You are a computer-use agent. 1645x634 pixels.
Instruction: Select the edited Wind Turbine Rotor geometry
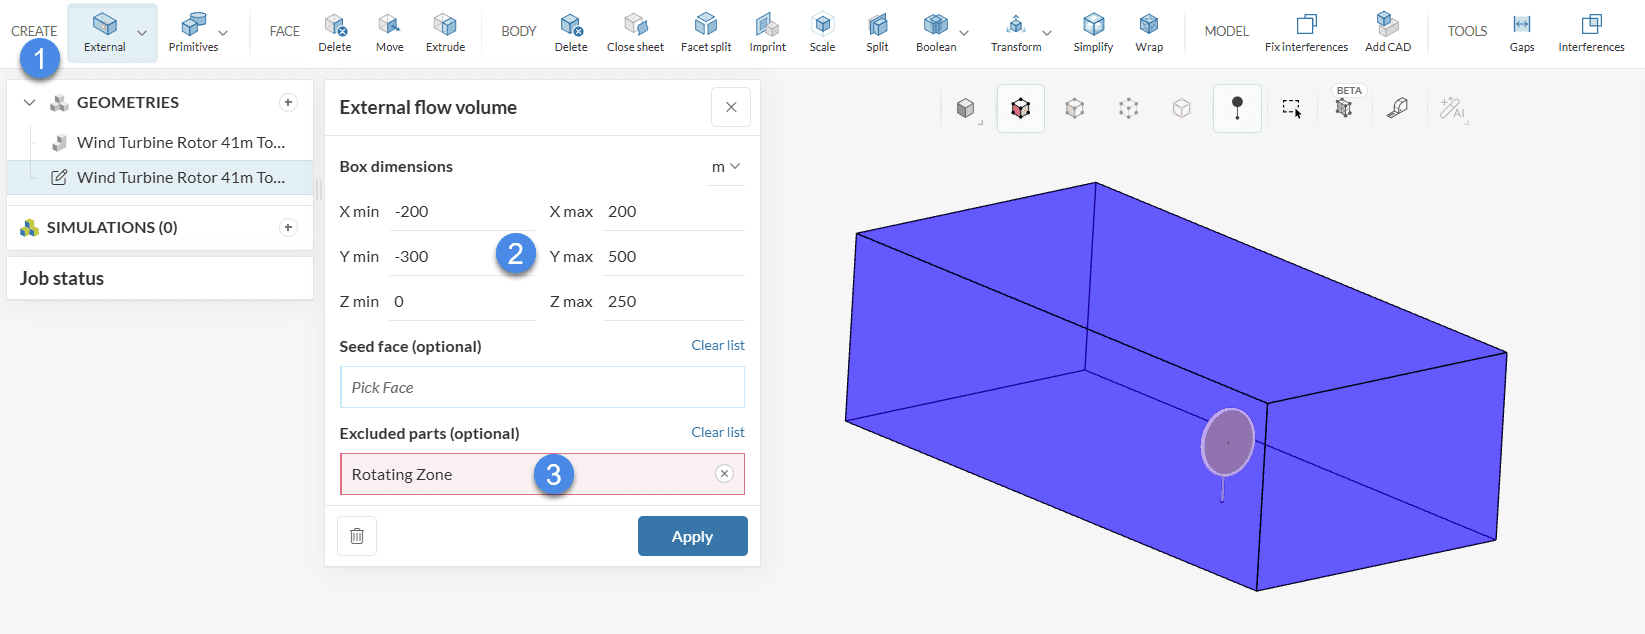point(180,177)
